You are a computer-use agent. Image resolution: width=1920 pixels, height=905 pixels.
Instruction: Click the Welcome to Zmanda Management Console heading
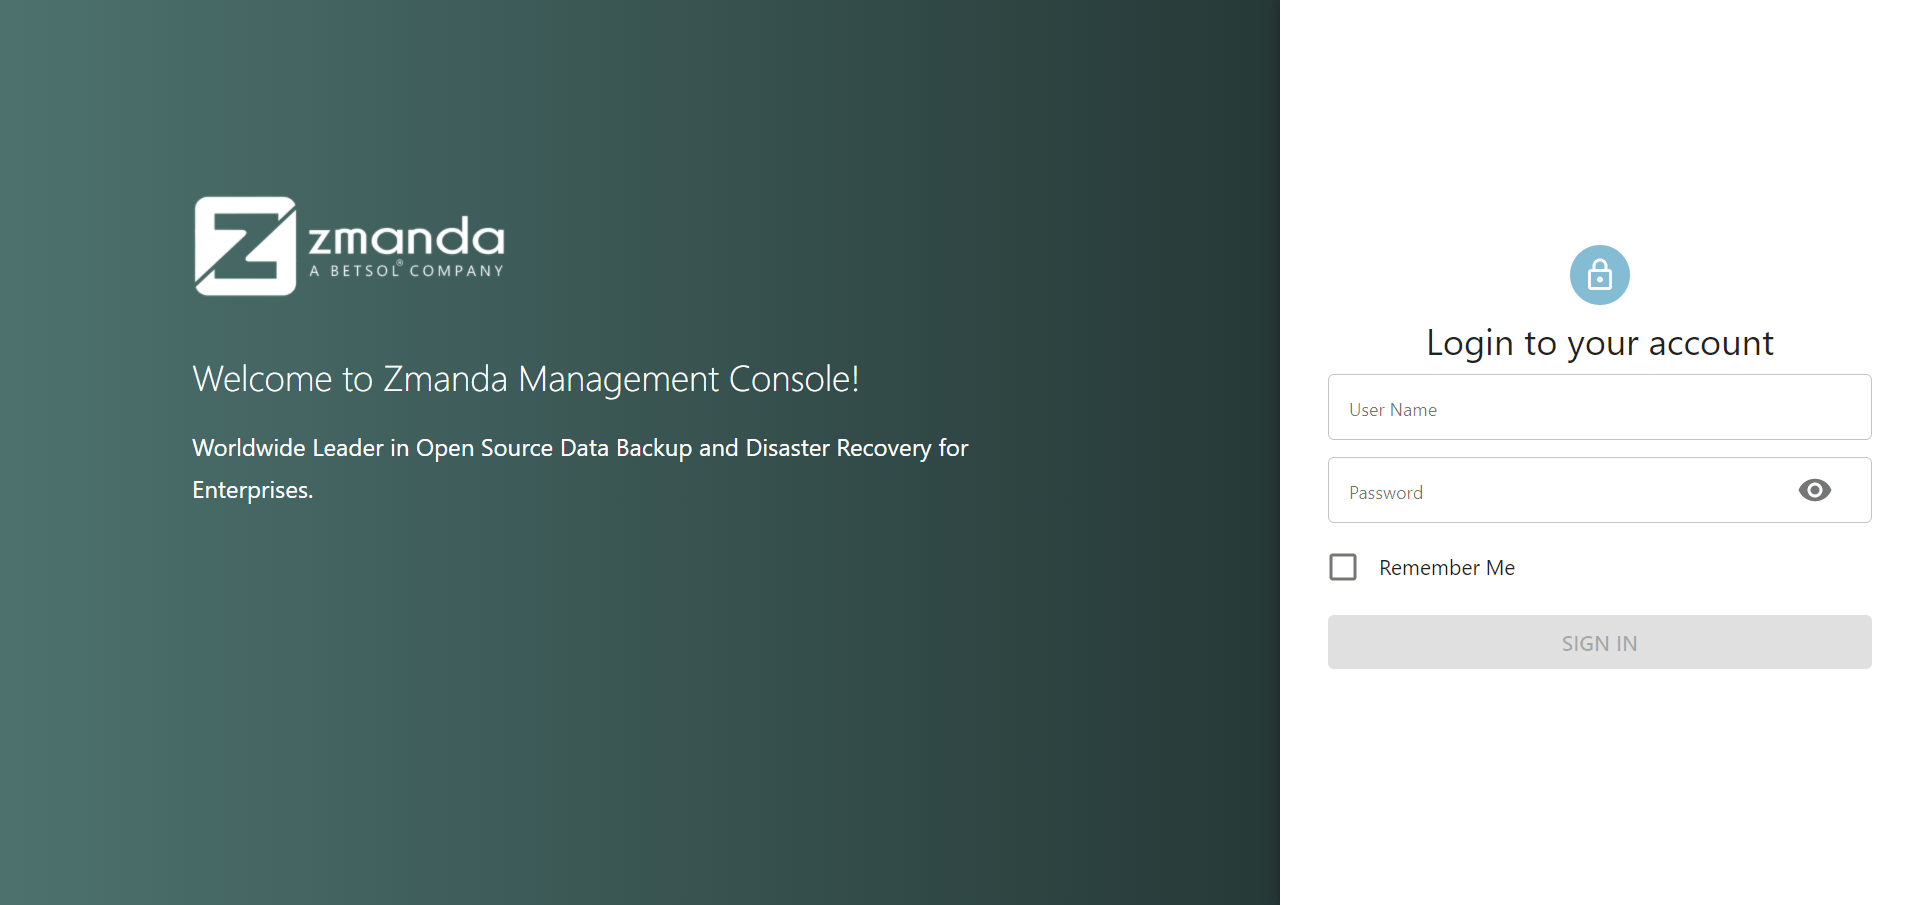525,379
